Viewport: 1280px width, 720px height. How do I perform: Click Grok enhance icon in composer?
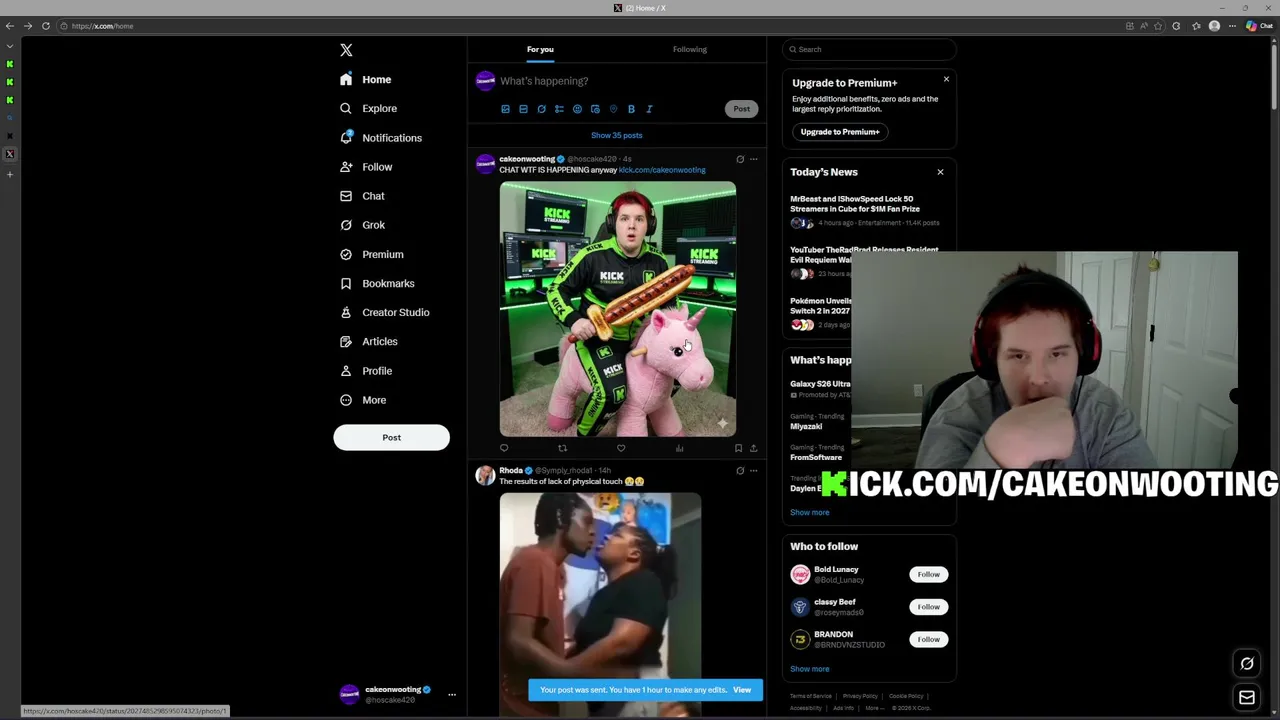(x=541, y=109)
